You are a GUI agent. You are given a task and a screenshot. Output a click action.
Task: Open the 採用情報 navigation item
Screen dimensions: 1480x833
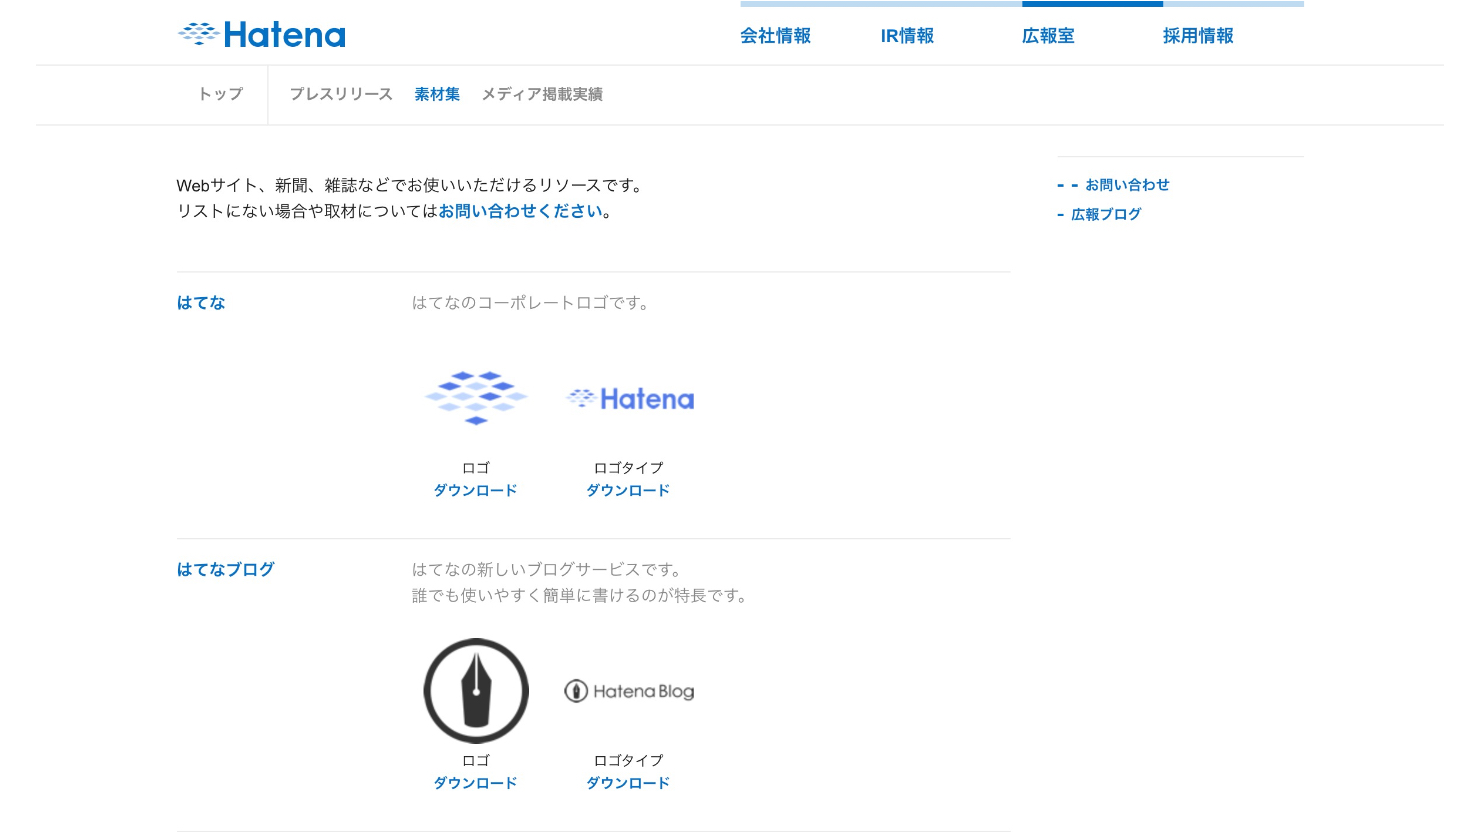[x=1198, y=36]
